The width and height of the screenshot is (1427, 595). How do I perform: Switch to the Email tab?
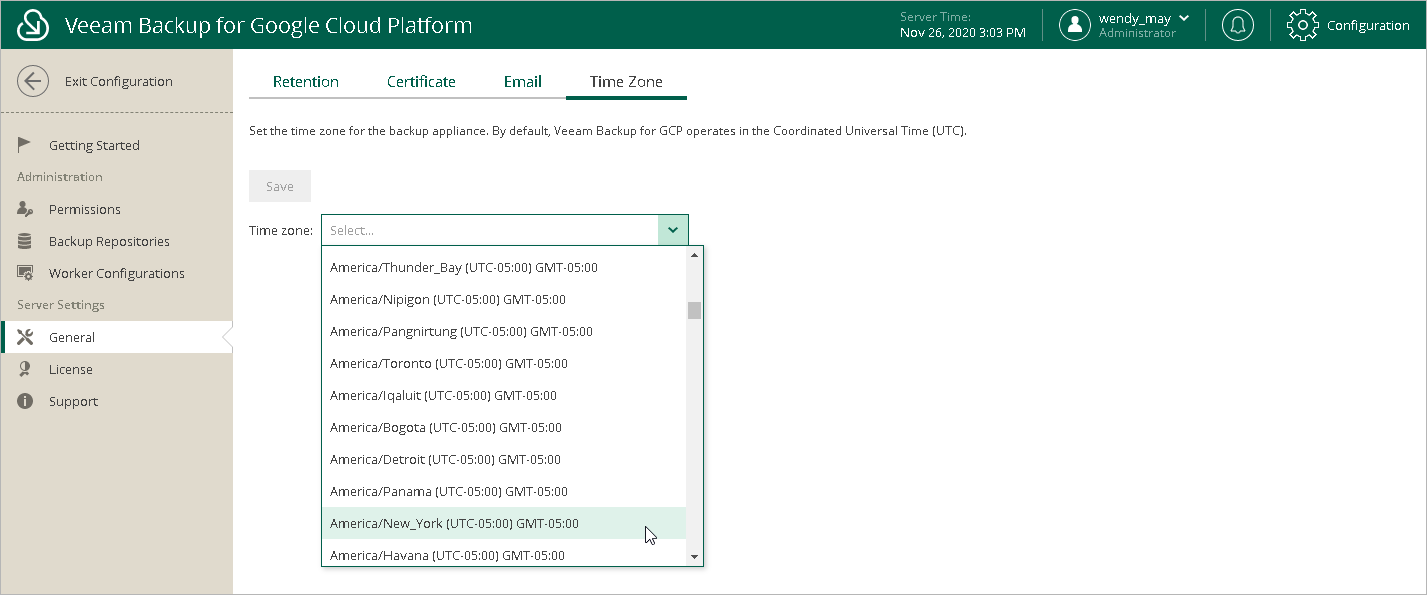[x=522, y=82]
